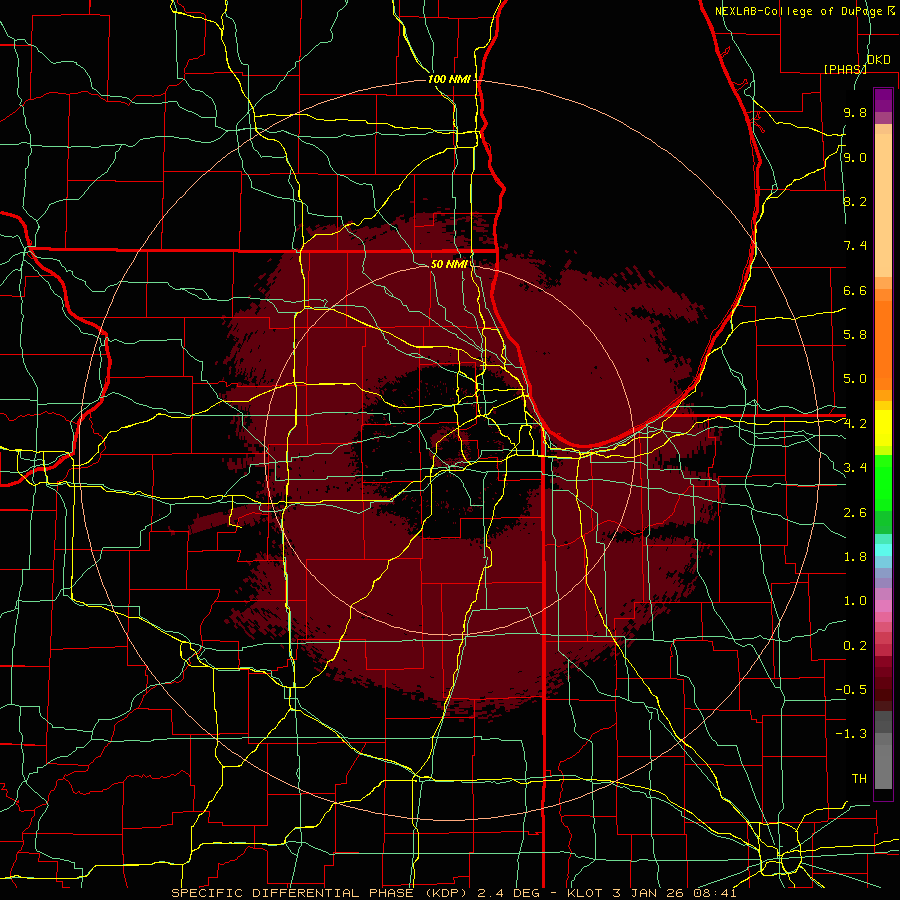Select the 9.8 scale value
This screenshot has width=900, height=900.
(x=855, y=113)
